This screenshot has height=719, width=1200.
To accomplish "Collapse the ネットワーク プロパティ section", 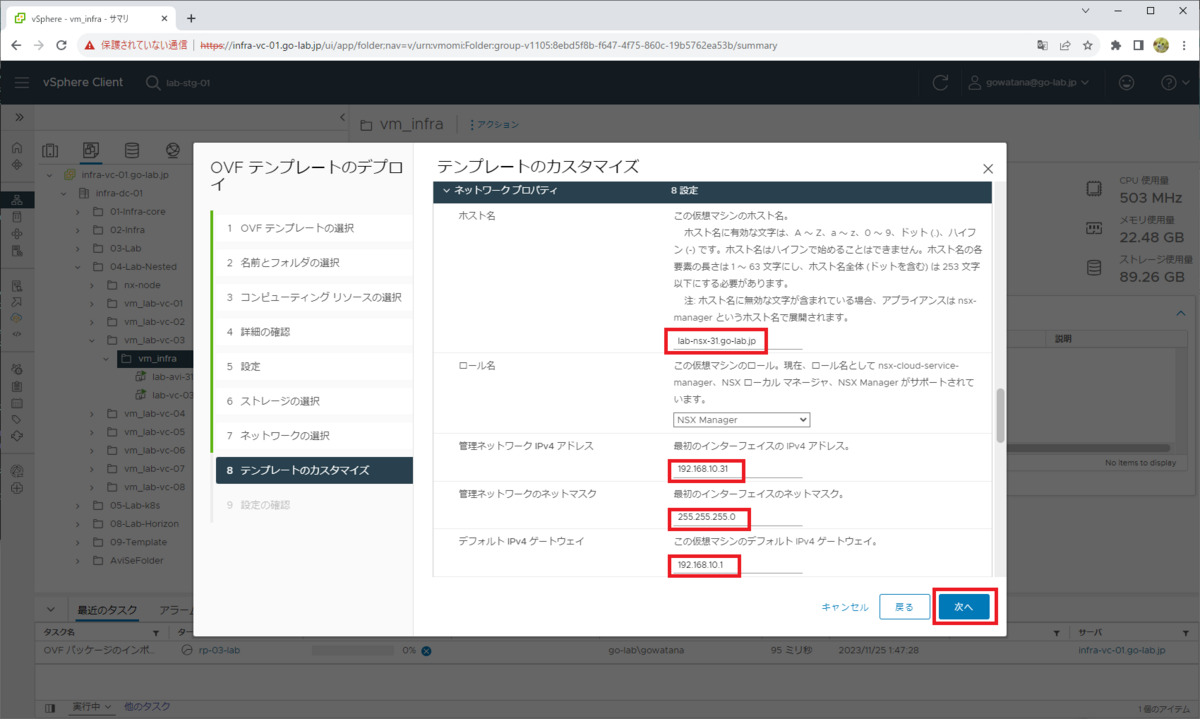I will coord(447,190).
